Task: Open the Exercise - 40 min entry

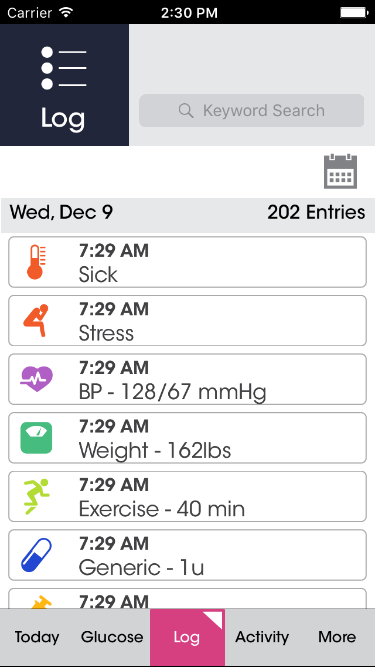Action: (188, 496)
